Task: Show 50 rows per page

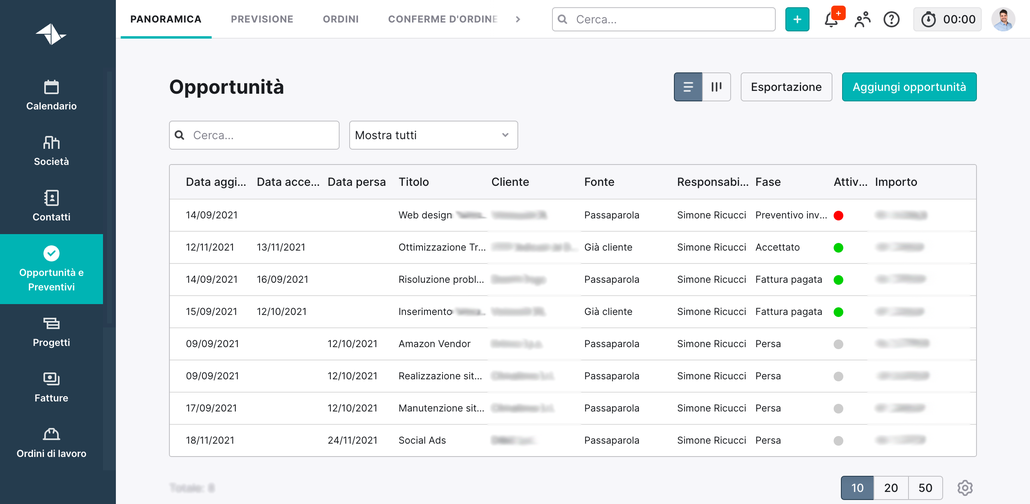Action: (926, 488)
